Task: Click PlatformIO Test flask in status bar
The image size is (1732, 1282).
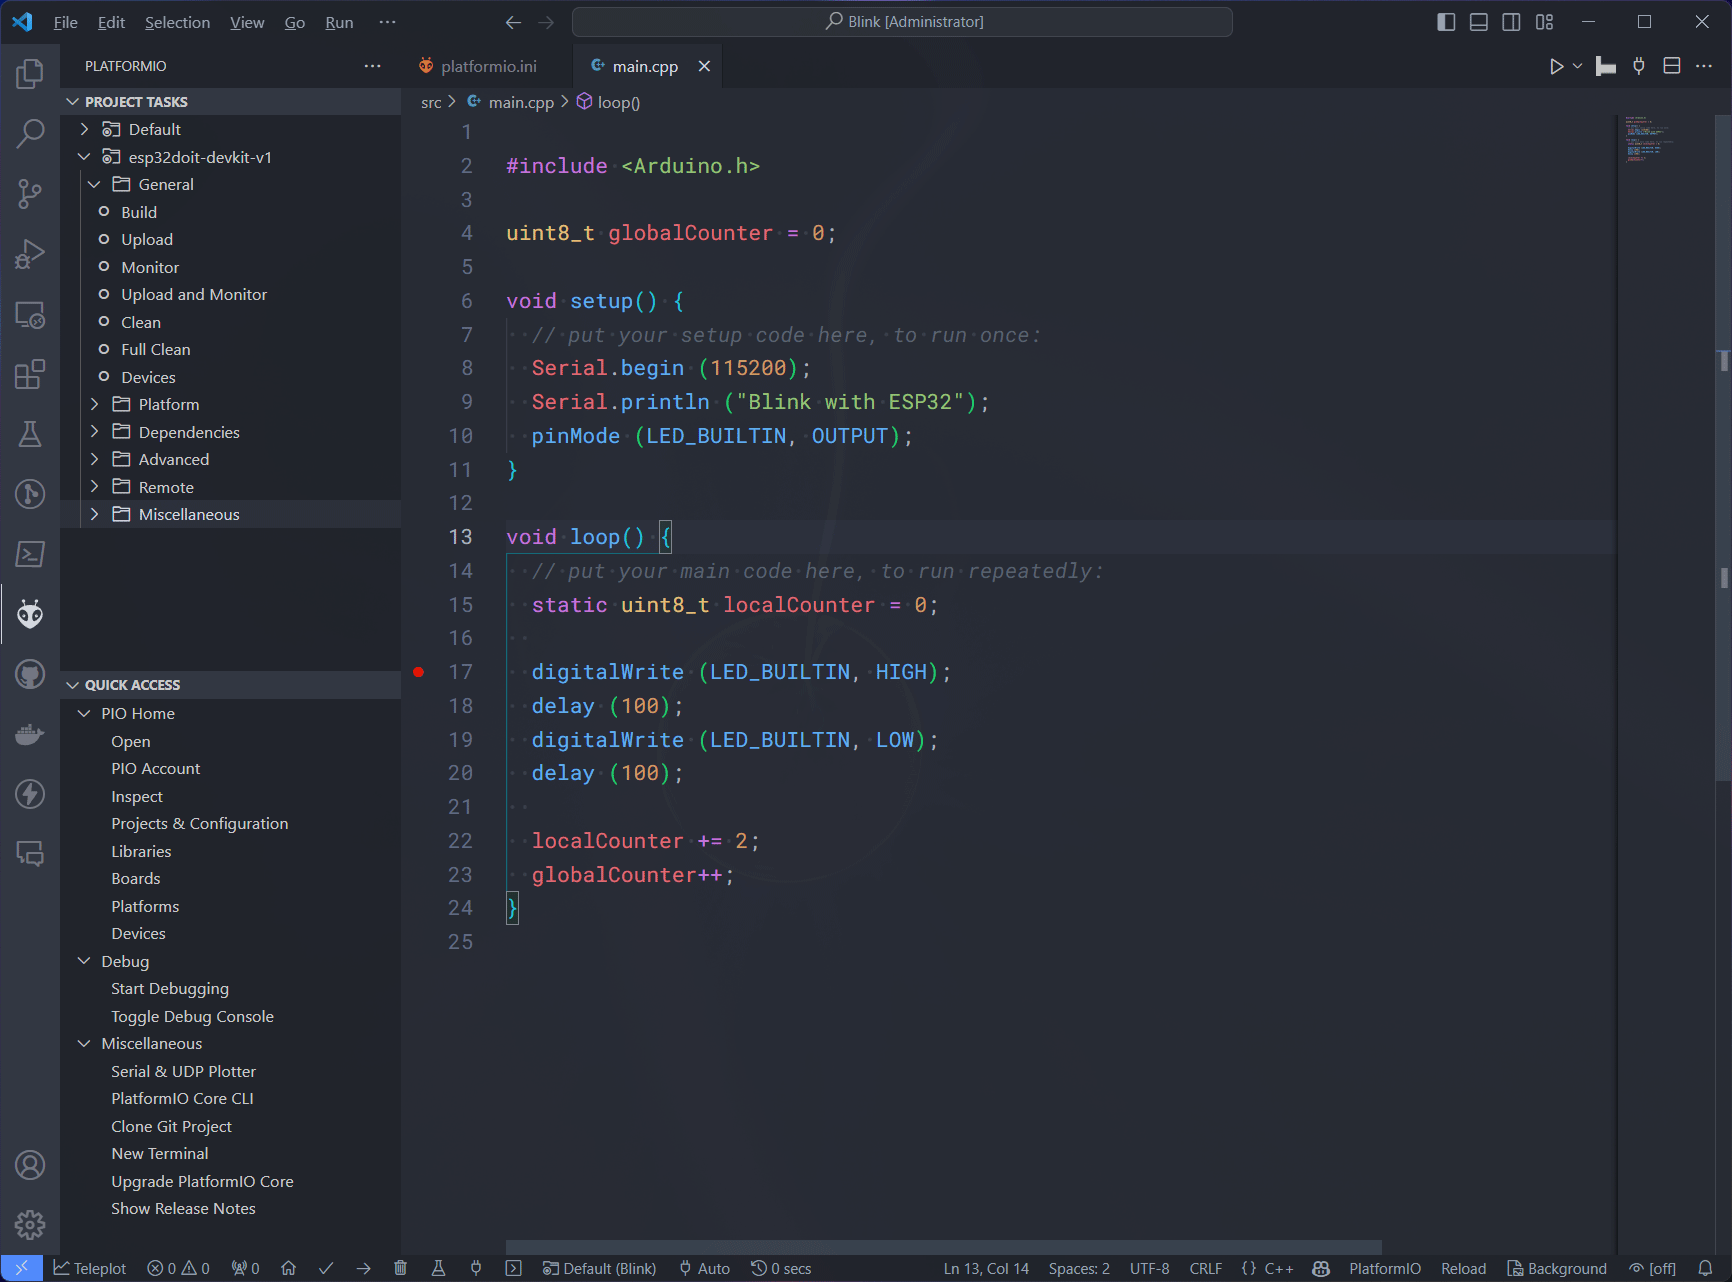Action: [438, 1268]
